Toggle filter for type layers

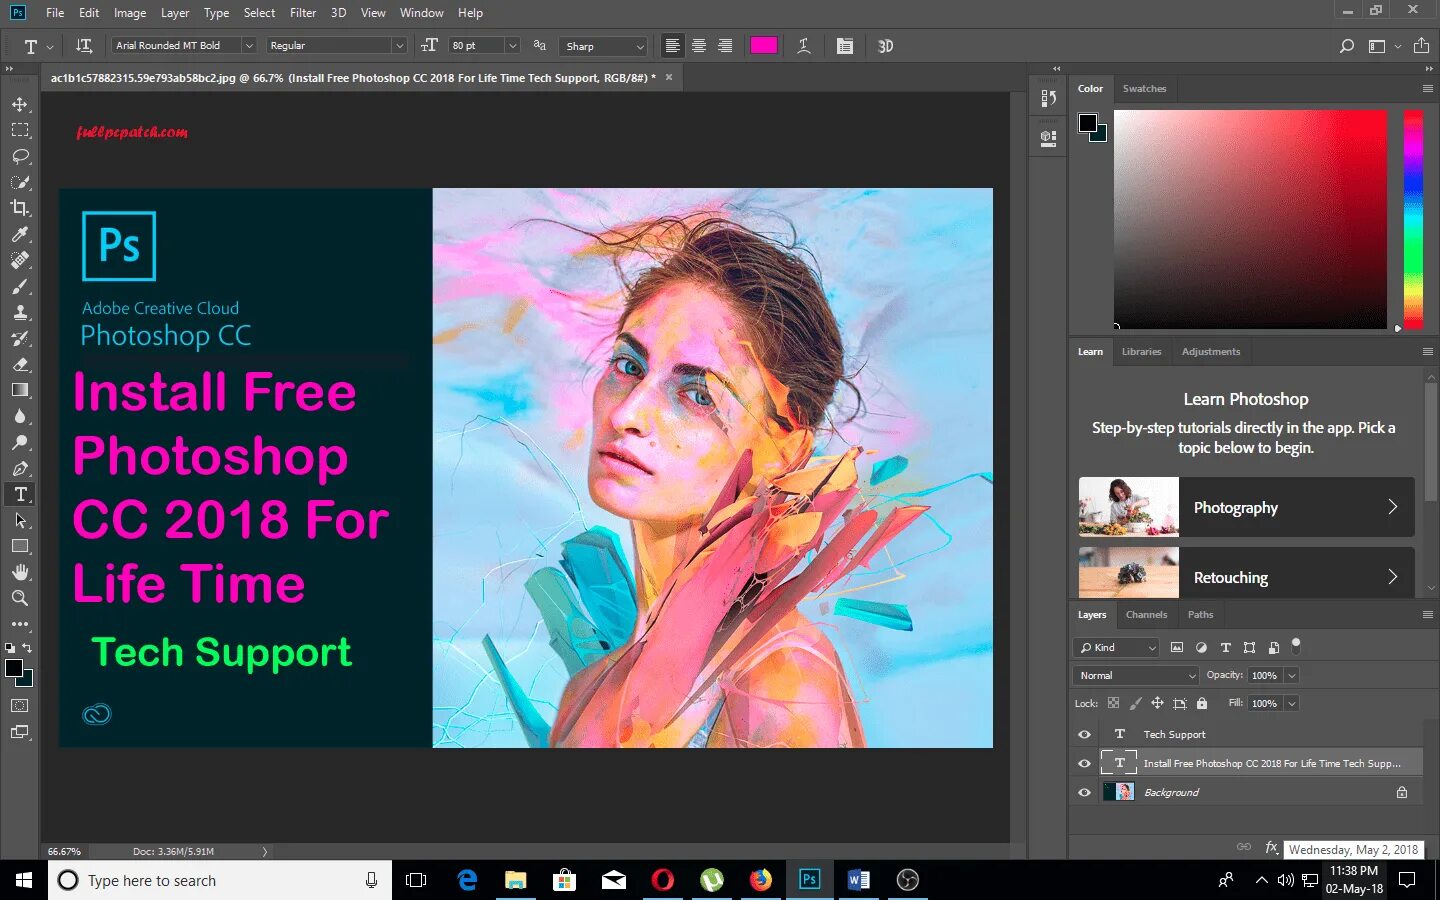pyautogui.click(x=1225, y=648)
